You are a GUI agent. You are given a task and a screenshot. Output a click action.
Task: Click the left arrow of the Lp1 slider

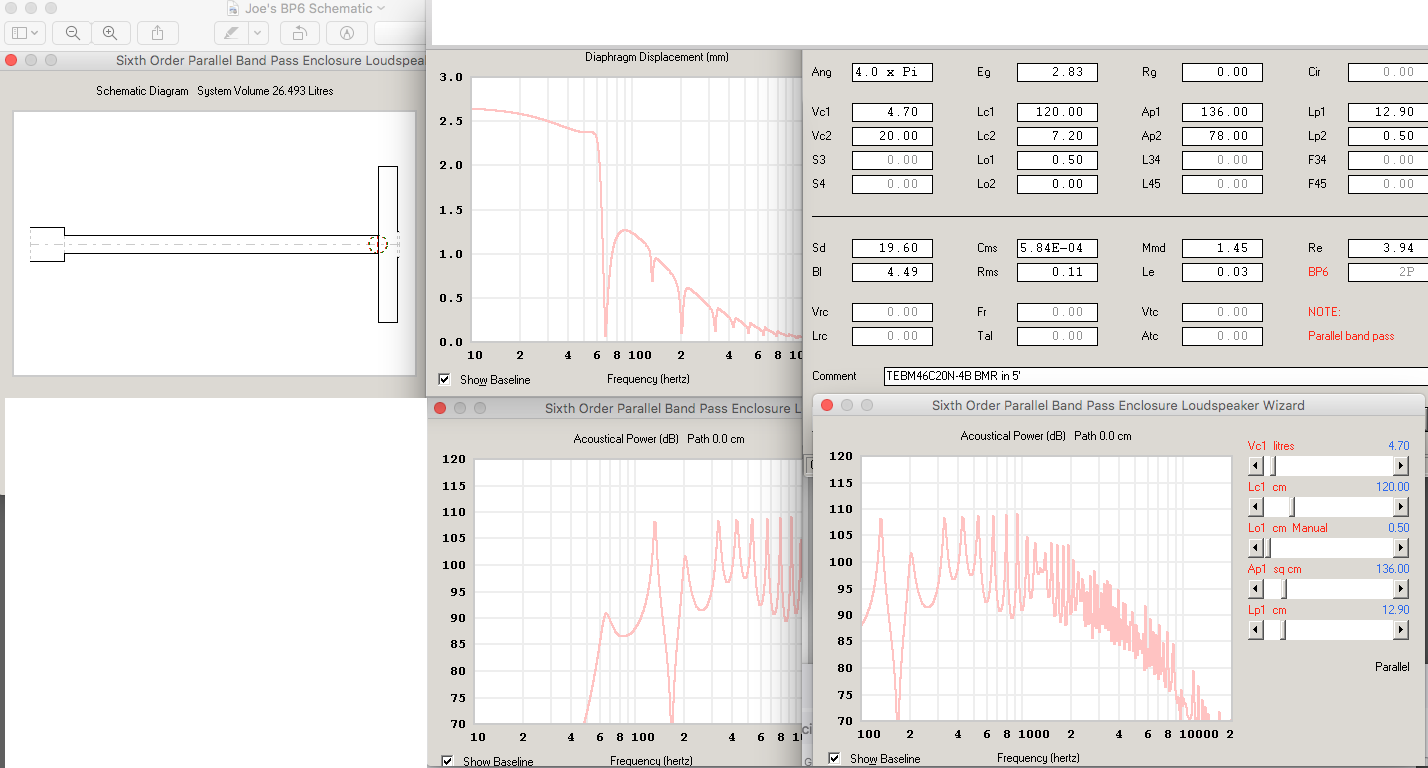click(x=1256, y=630)
